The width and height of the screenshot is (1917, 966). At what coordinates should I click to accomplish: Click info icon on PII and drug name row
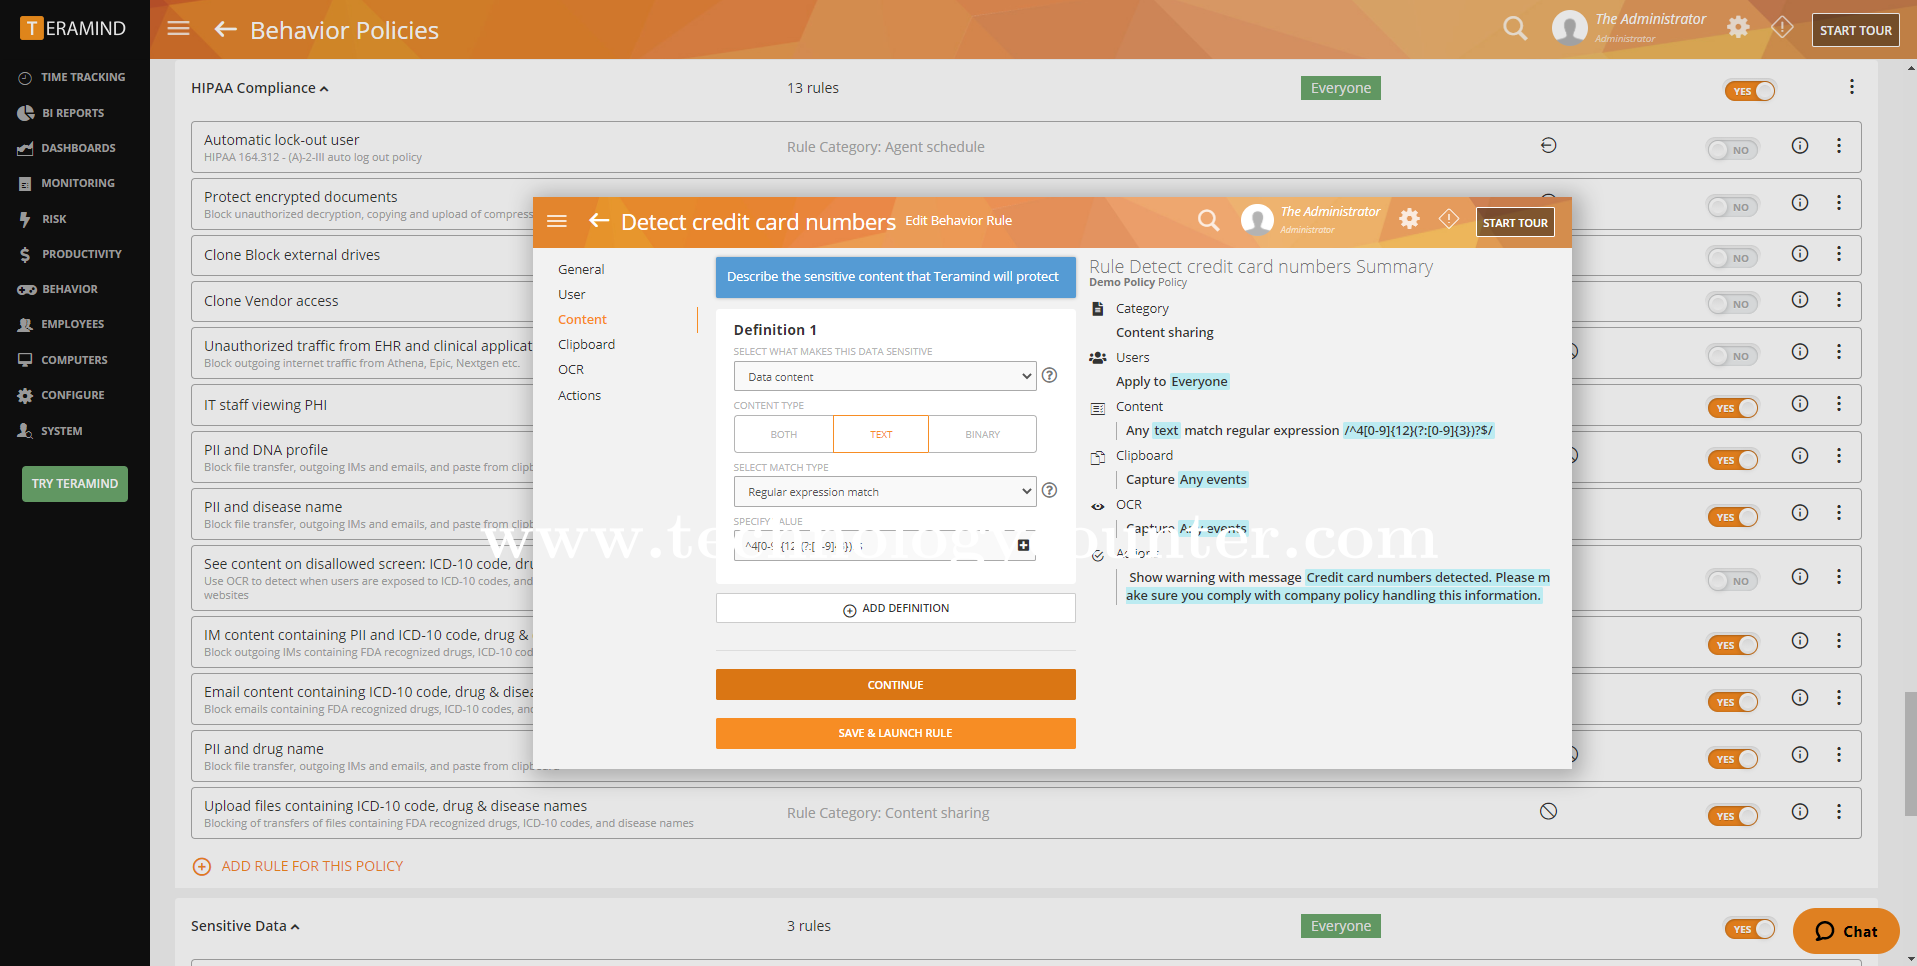point(1800,755)
